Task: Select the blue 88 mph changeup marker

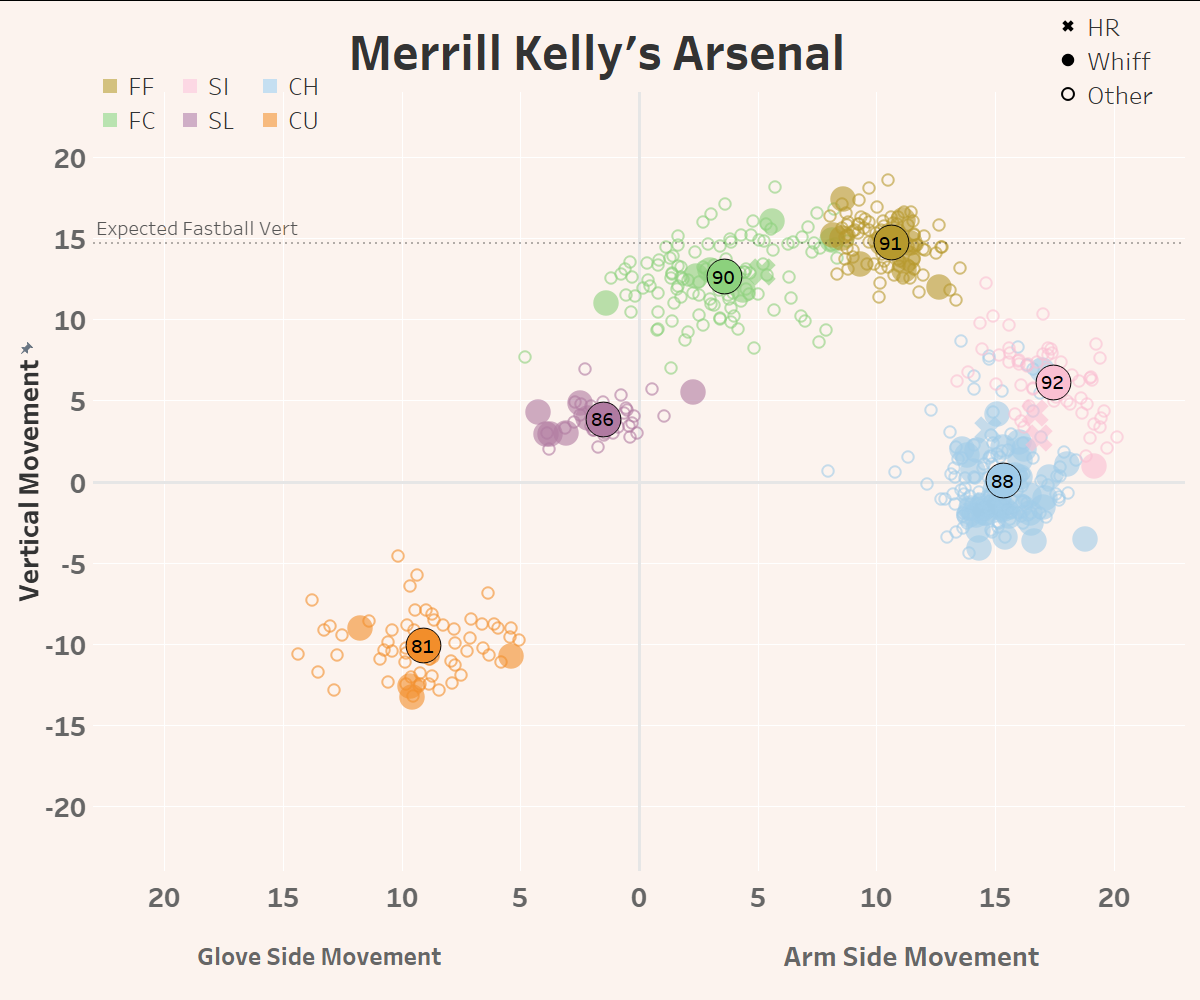Action: tap(1002, 482)
